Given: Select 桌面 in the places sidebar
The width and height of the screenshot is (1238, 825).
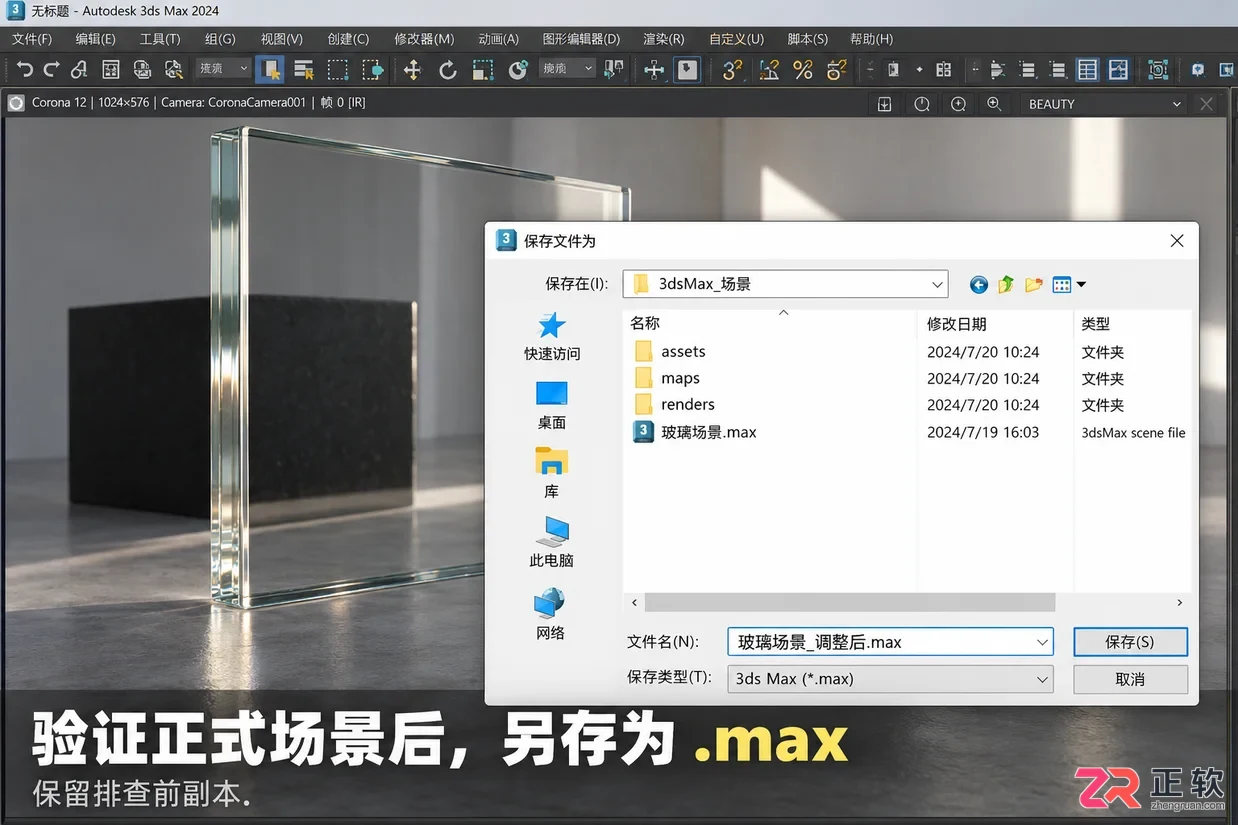Looking at the screenshot, I should coord(552,405).
